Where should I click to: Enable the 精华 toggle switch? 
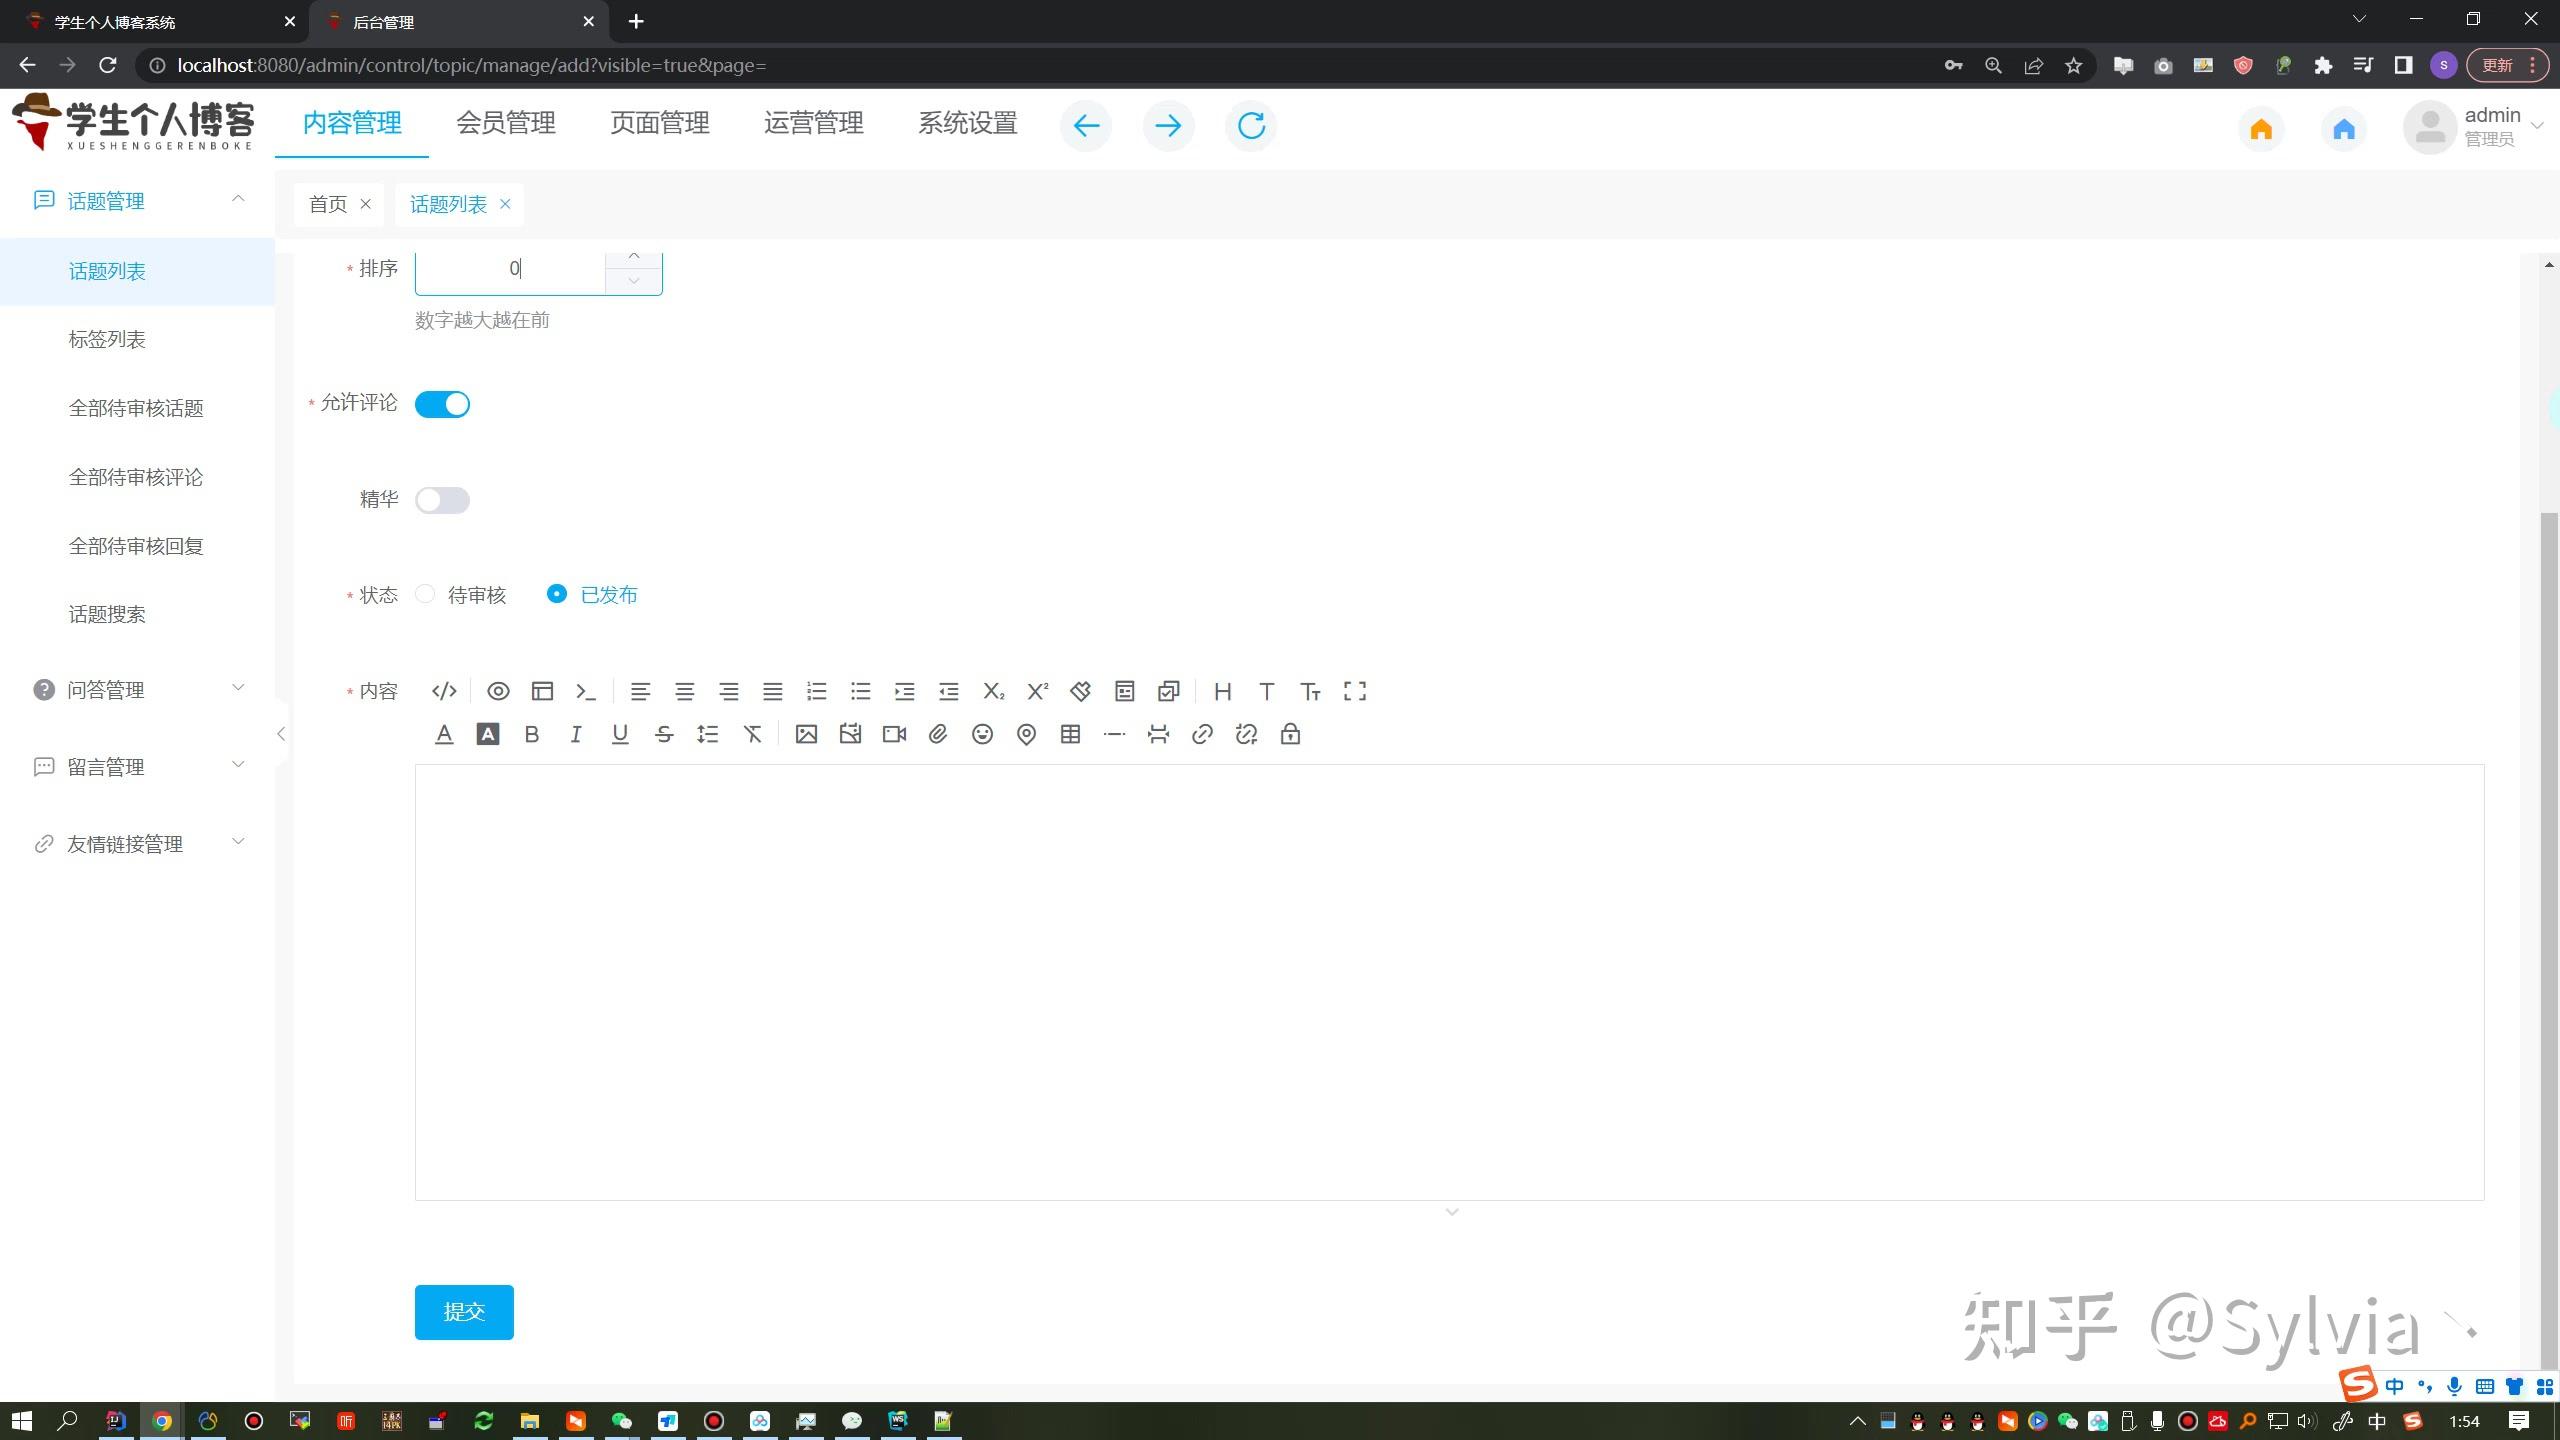pyautogui.click(x=442, y=500)
